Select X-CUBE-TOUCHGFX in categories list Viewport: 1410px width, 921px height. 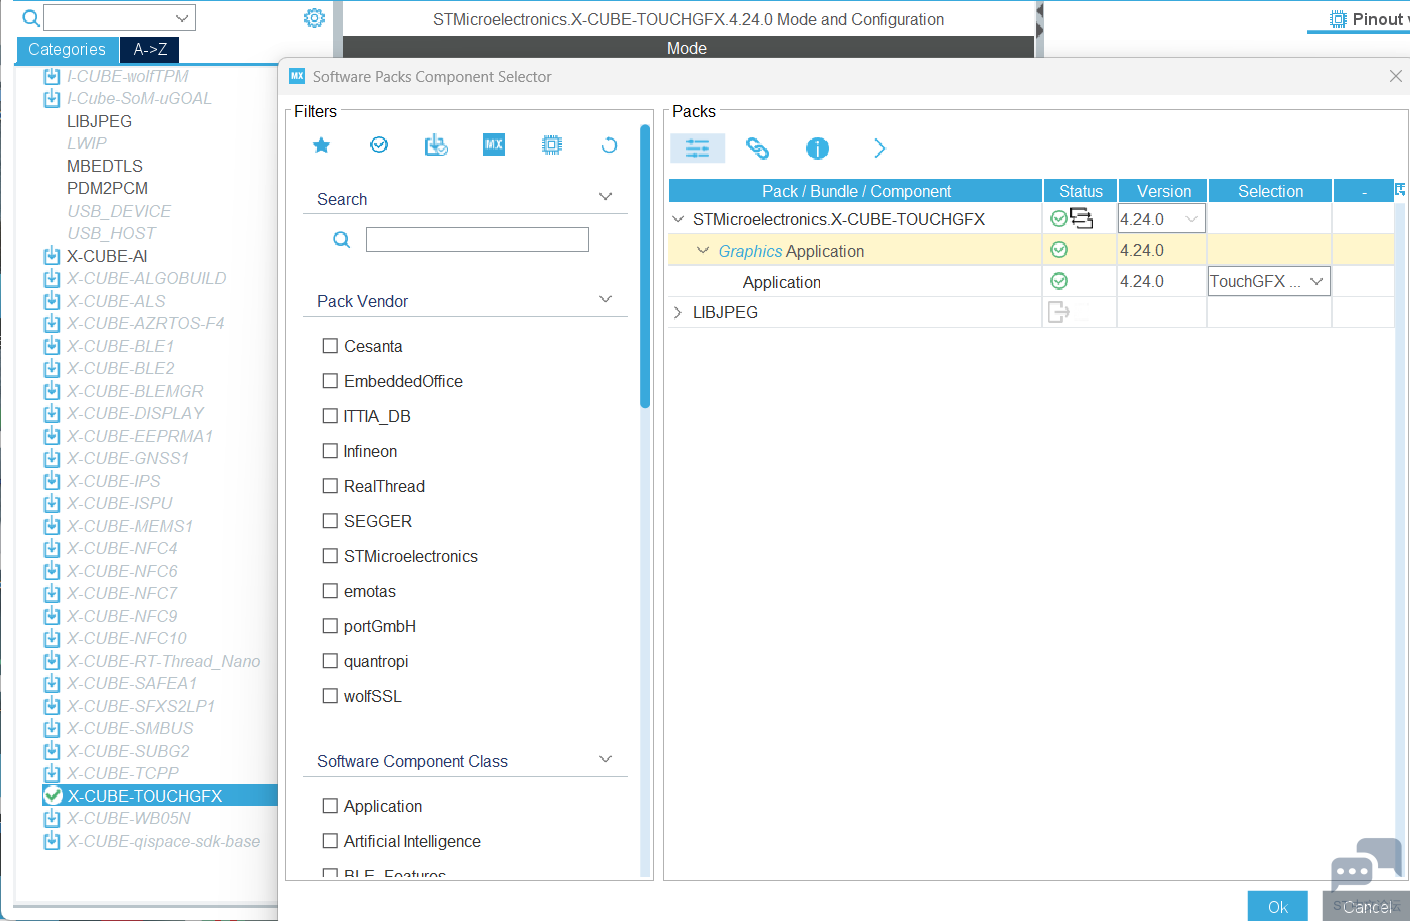coord(145,796)
